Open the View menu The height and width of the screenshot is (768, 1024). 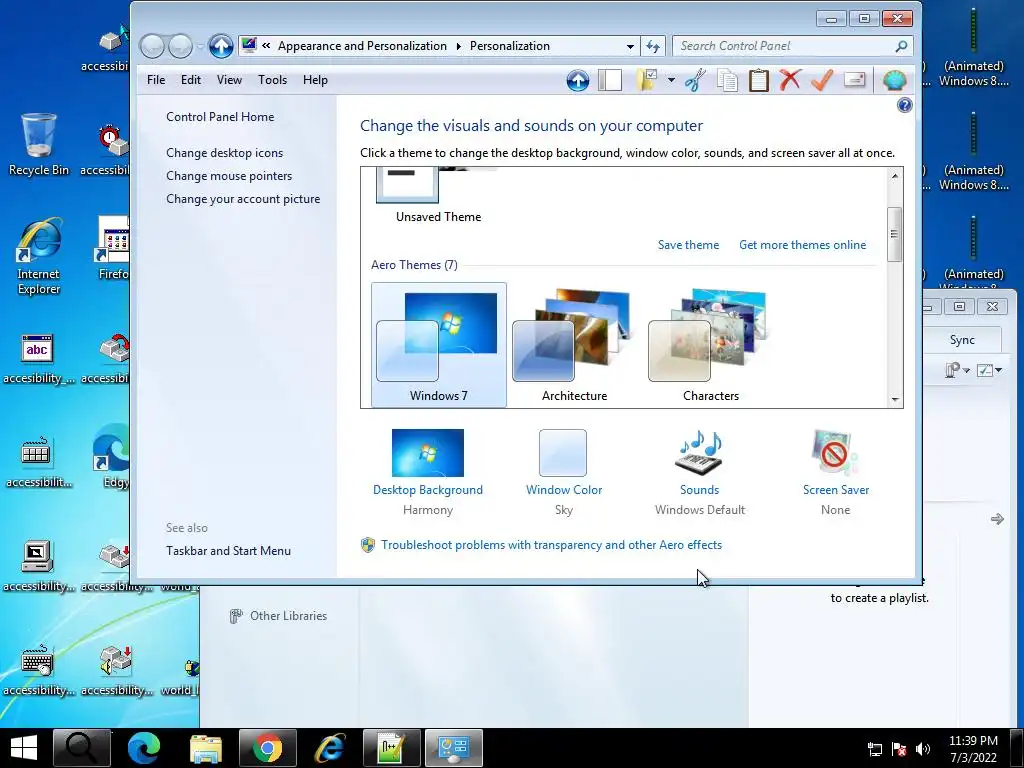pyautogui.click(x=229, y=80)
